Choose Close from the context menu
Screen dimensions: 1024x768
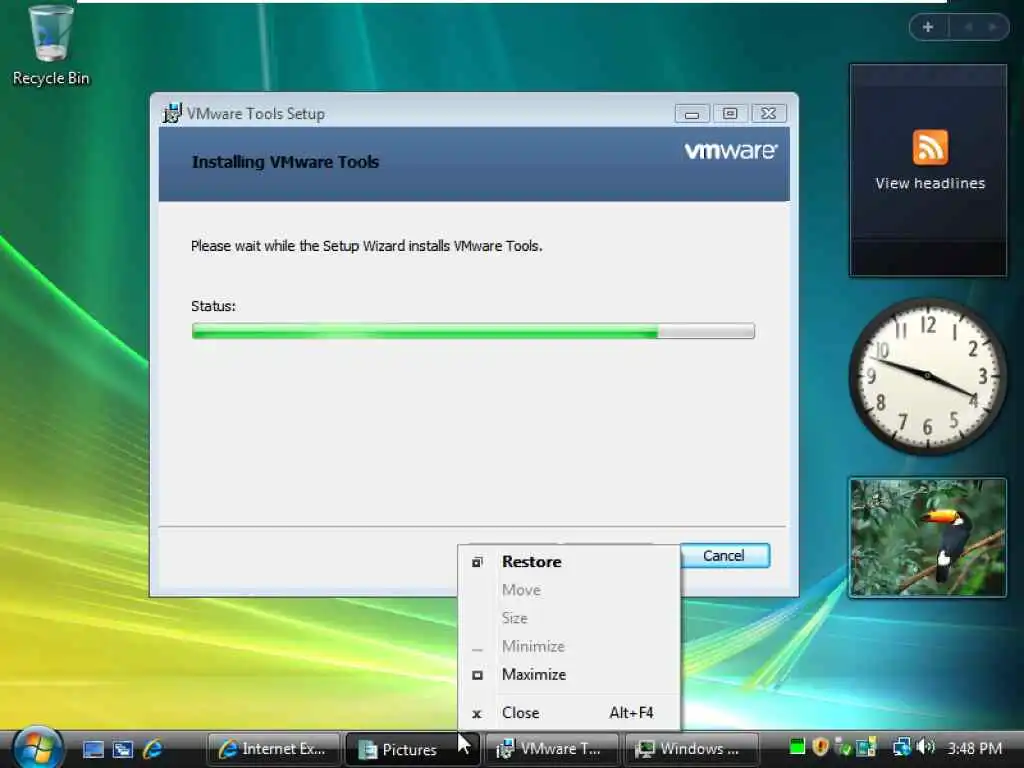(x=568, y=712)
